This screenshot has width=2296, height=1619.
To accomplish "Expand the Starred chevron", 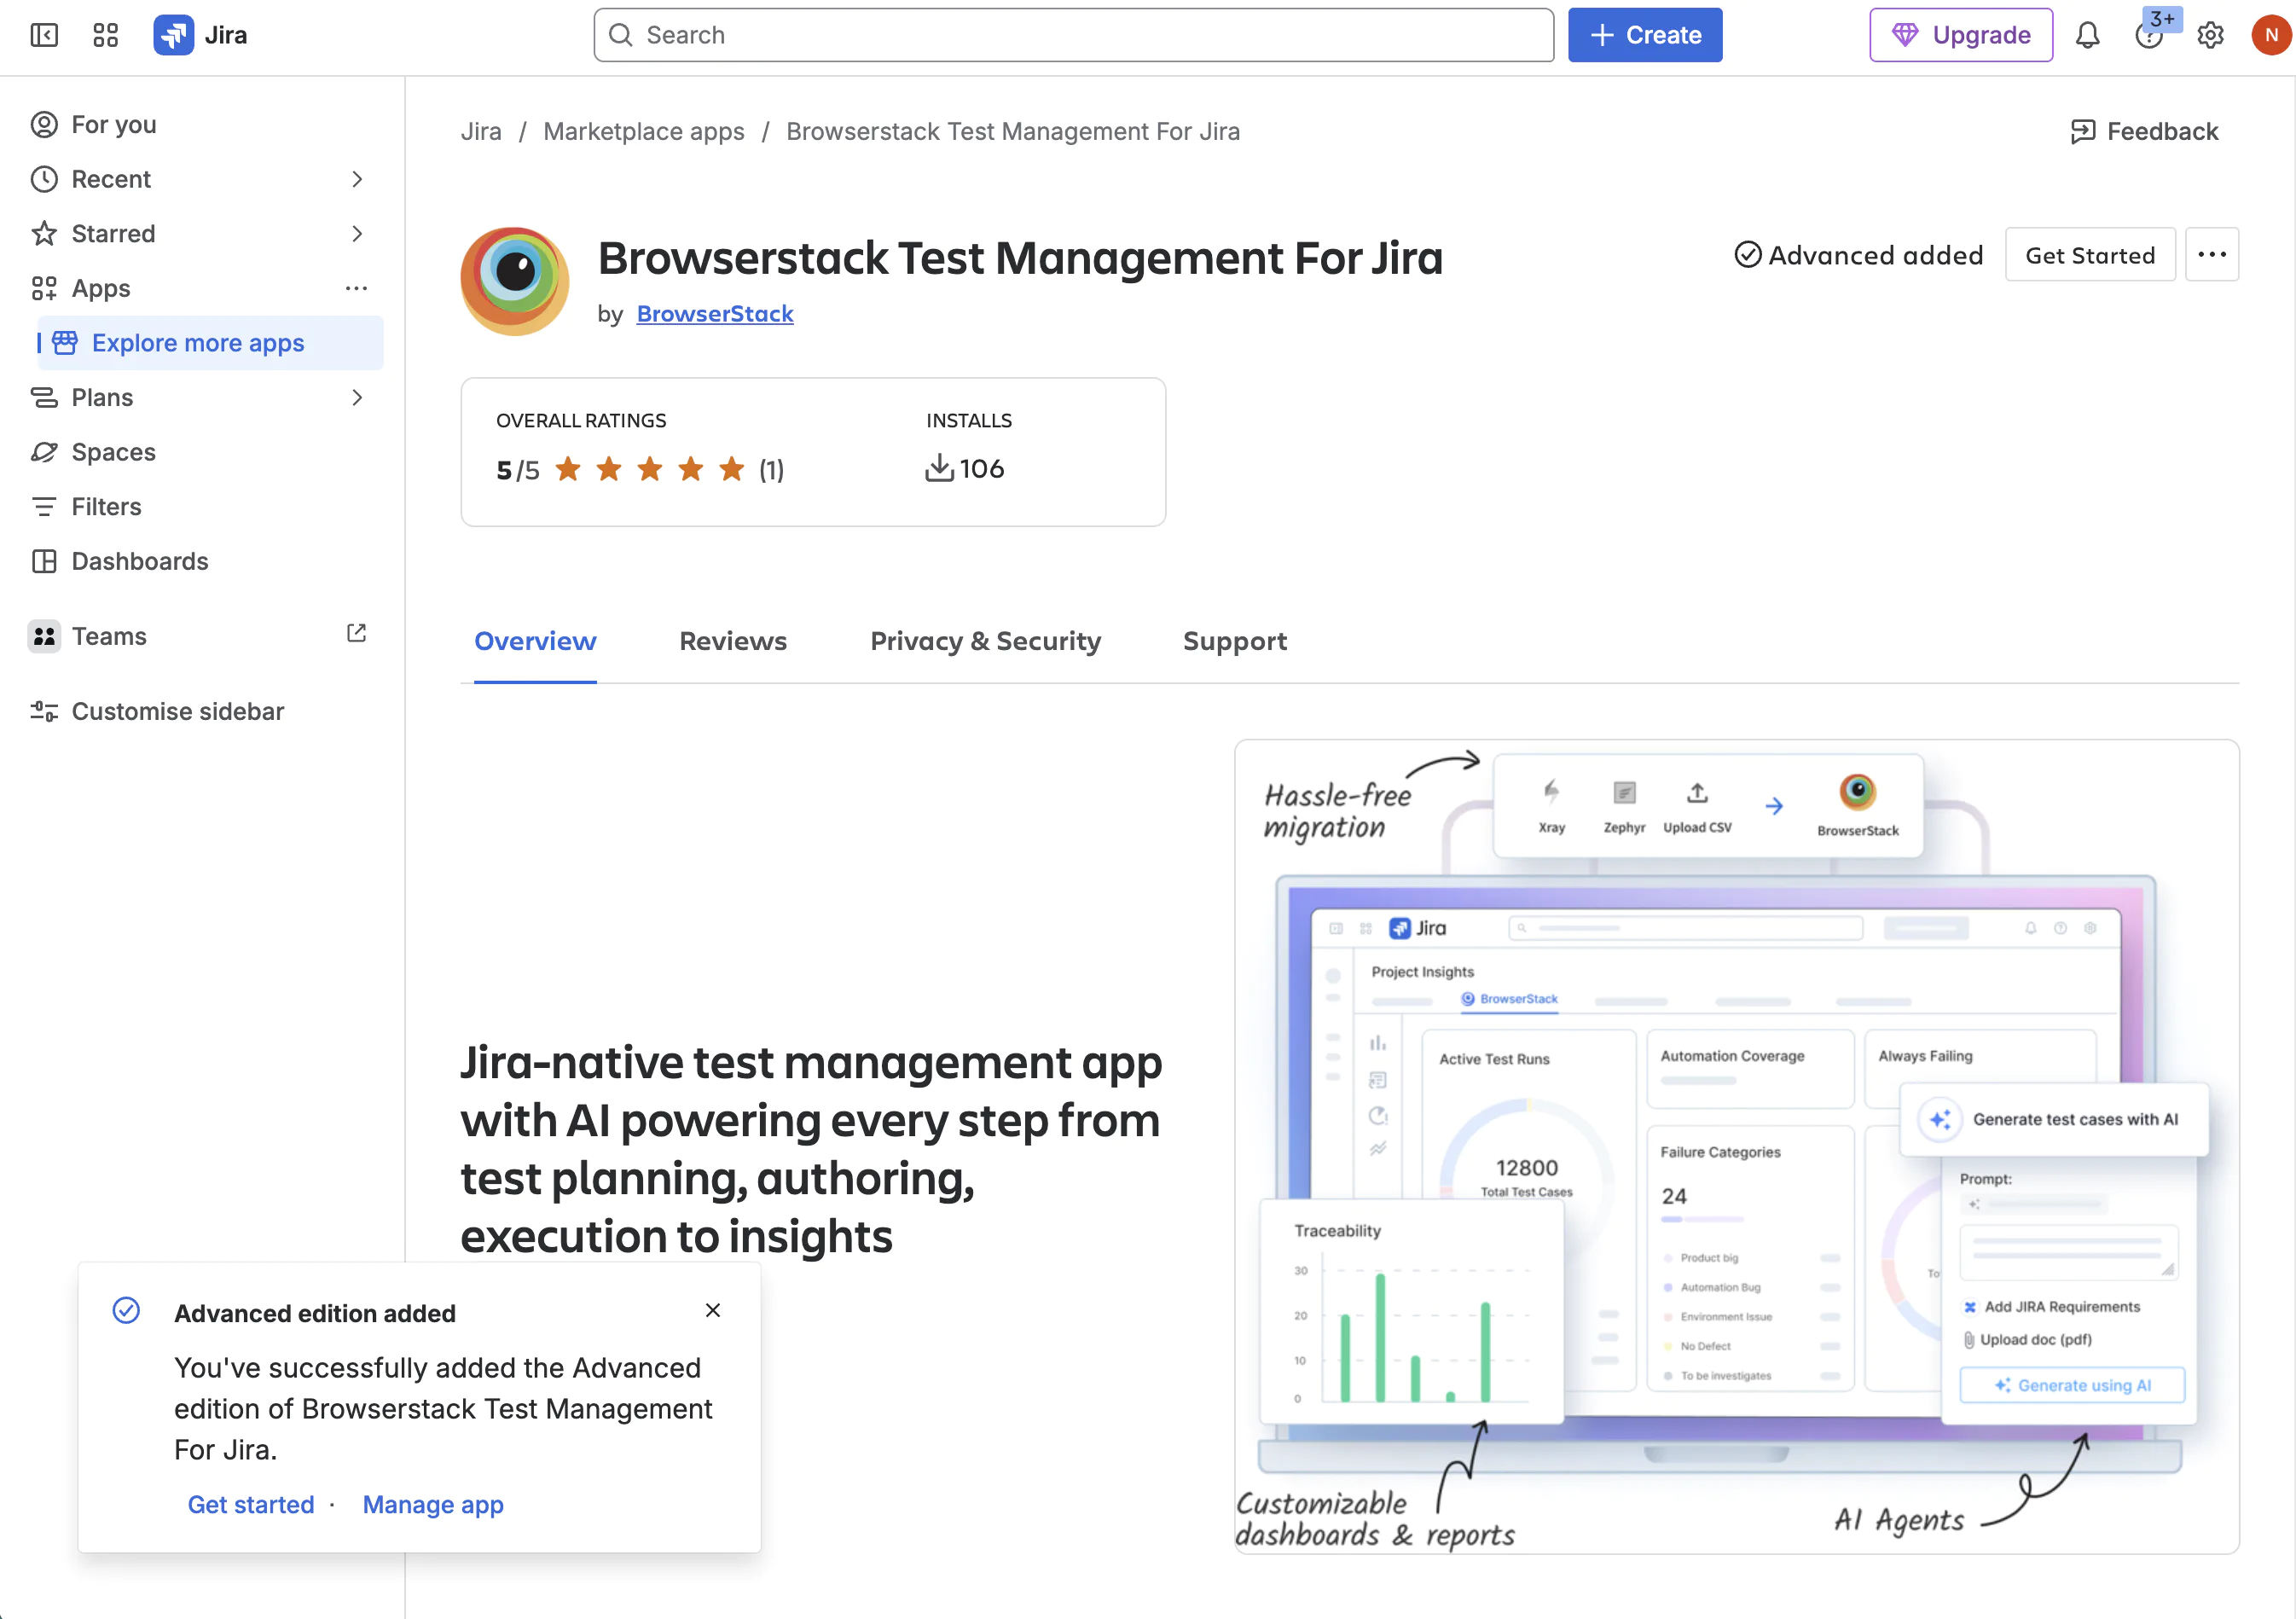I will pos(357,234).
